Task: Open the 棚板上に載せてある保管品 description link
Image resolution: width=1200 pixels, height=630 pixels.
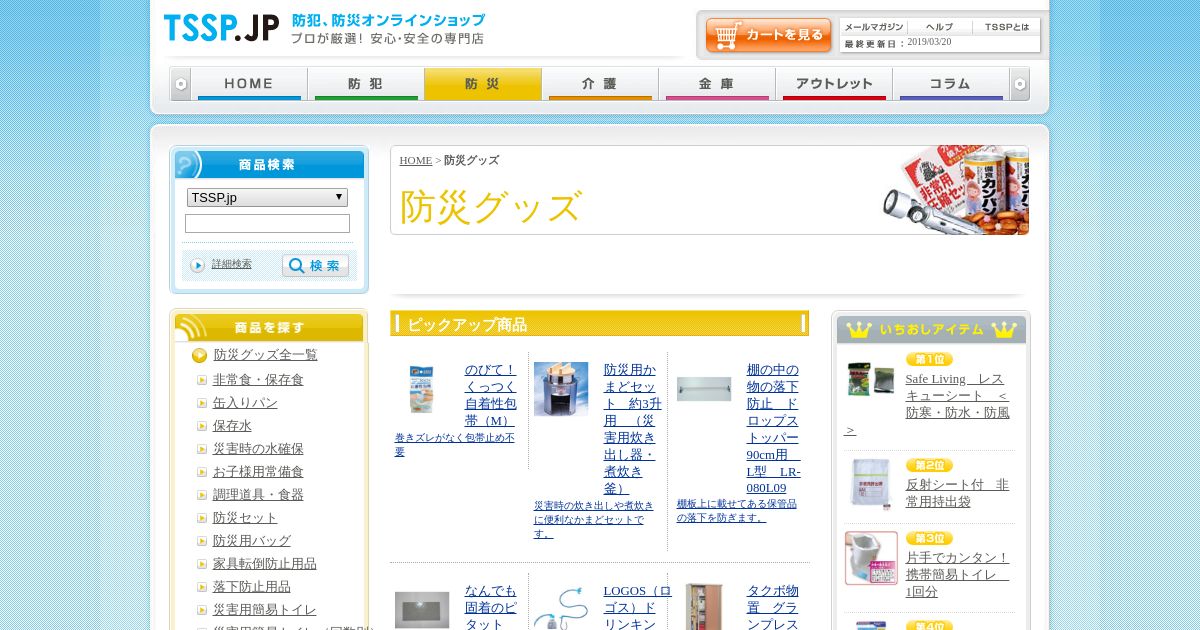Action: (737, 511)
